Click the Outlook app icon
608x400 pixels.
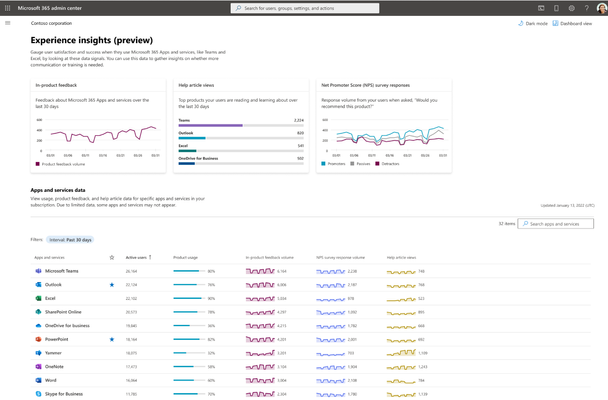click(x=38, y=284)
